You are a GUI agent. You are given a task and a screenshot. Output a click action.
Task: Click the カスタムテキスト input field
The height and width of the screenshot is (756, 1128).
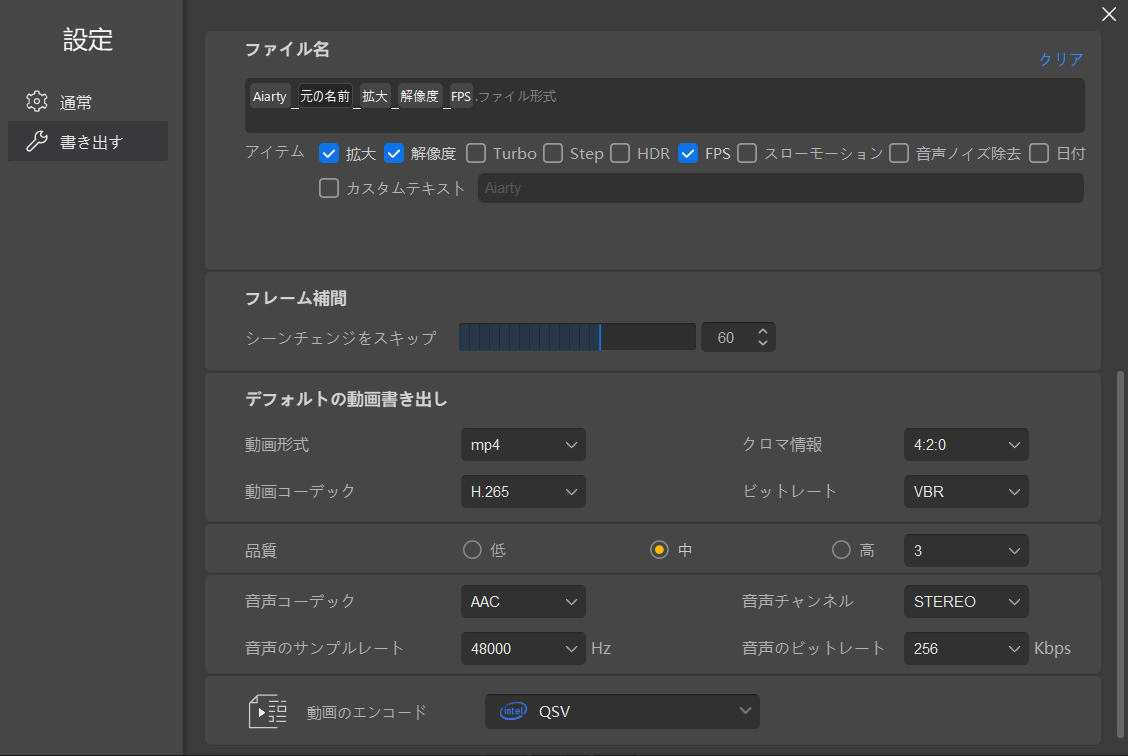pos(780,188)
